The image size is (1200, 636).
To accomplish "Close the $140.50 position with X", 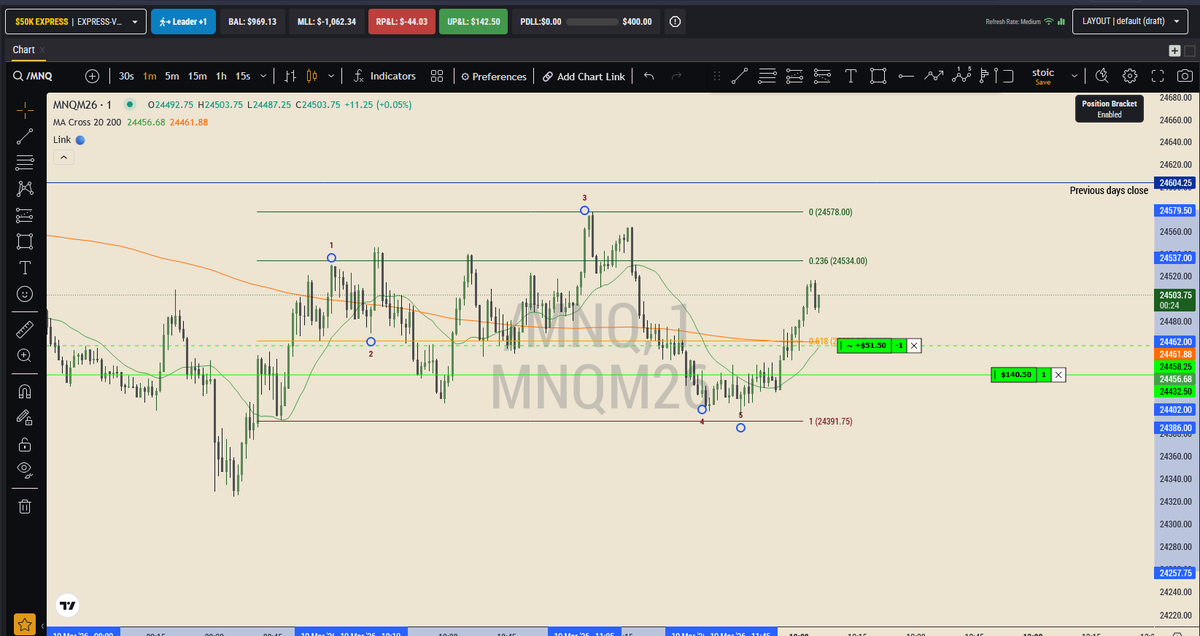I will point(1058,375).
